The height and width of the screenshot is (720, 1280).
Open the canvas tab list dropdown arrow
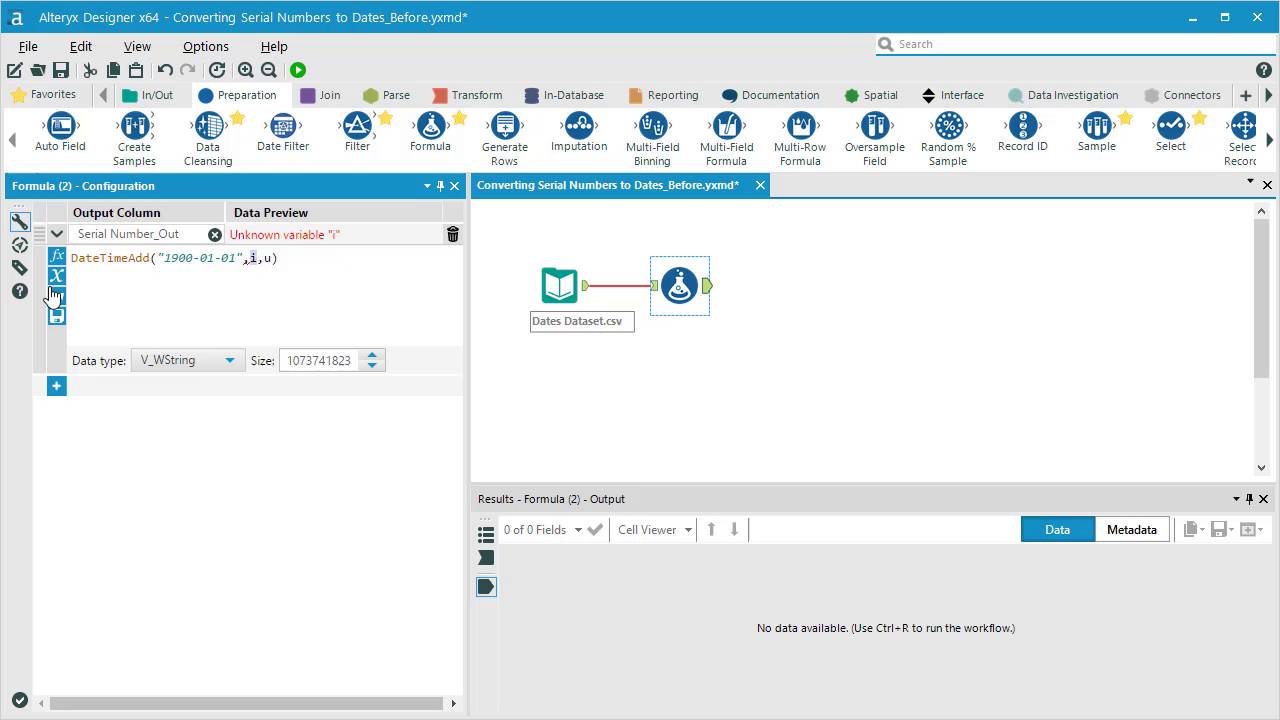point(1250,181)
